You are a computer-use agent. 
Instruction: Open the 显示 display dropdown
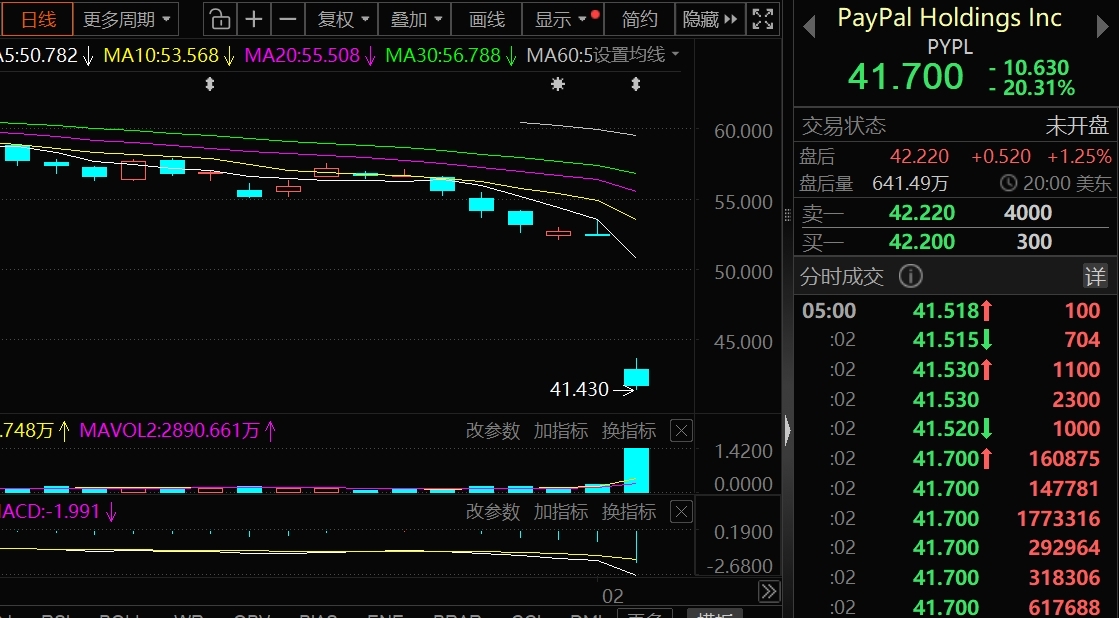point(564,19)
